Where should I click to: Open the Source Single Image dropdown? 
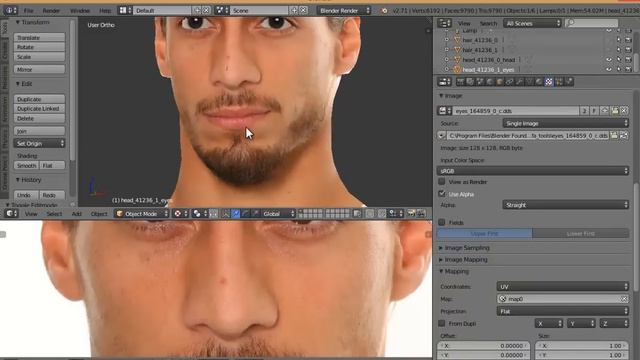[565, 123]
